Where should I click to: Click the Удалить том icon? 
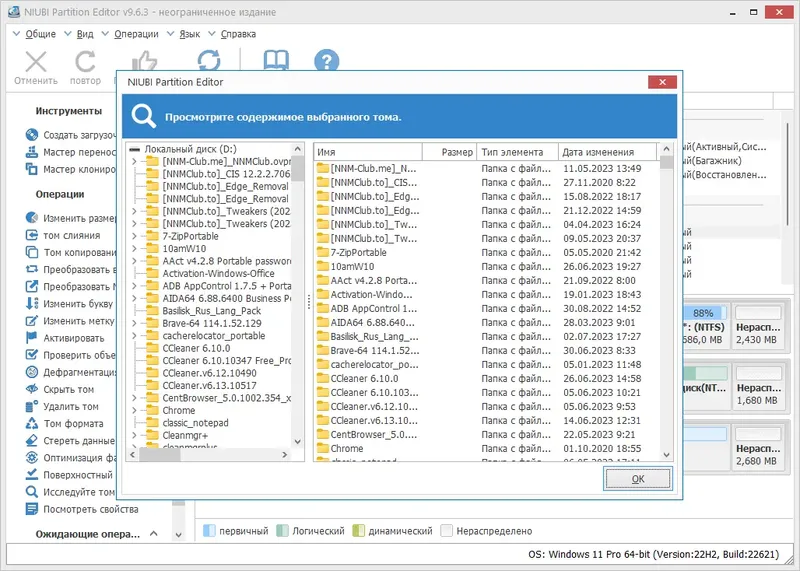pos(32,406)
